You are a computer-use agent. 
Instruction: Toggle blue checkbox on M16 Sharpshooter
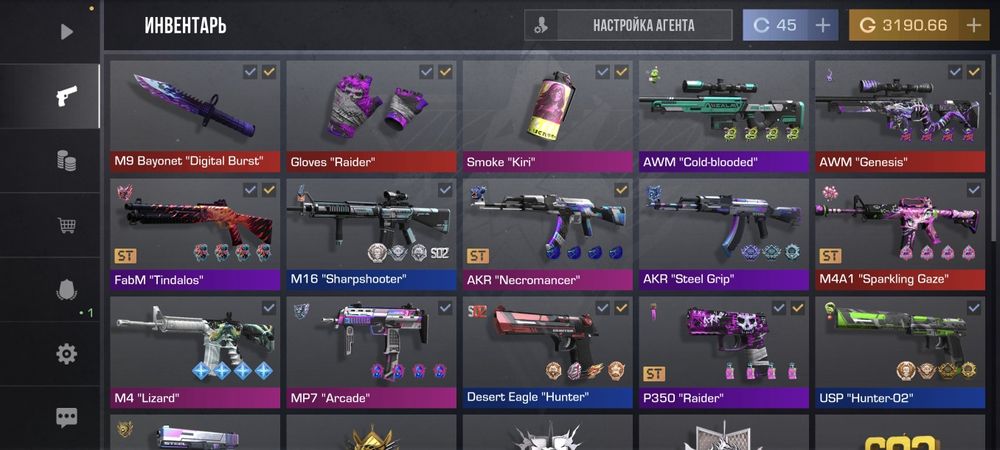coord(445,190)
